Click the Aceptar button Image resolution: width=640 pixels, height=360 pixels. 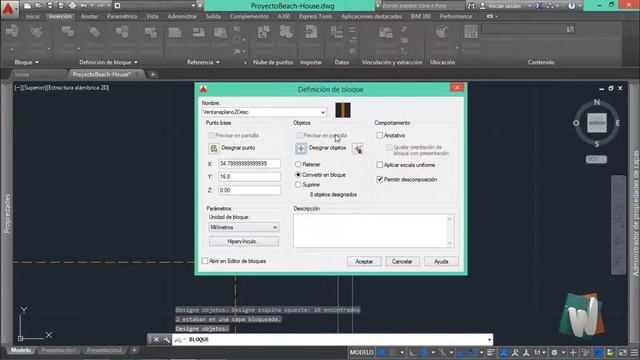pos(364,261)
